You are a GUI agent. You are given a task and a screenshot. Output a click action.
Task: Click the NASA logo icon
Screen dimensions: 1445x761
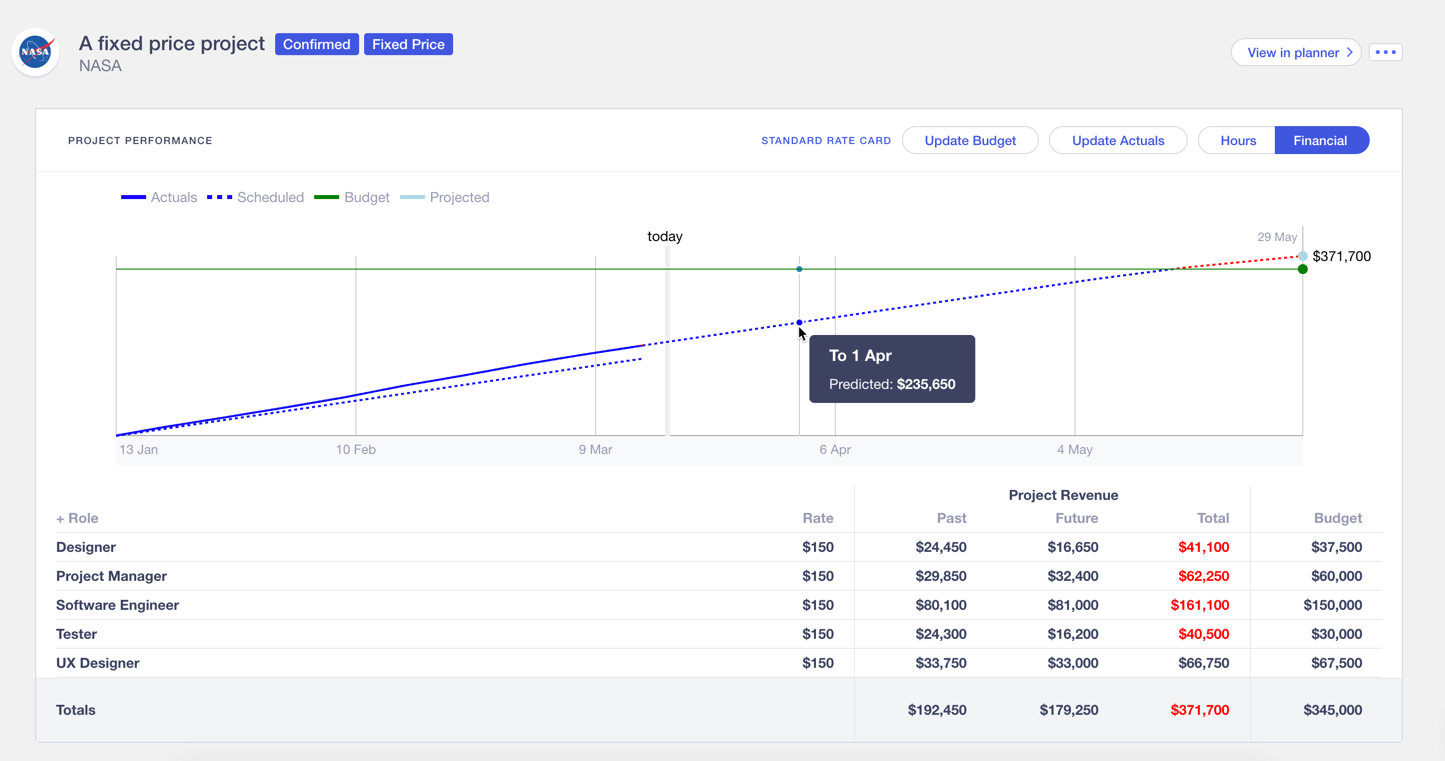(x=36, y=52)
